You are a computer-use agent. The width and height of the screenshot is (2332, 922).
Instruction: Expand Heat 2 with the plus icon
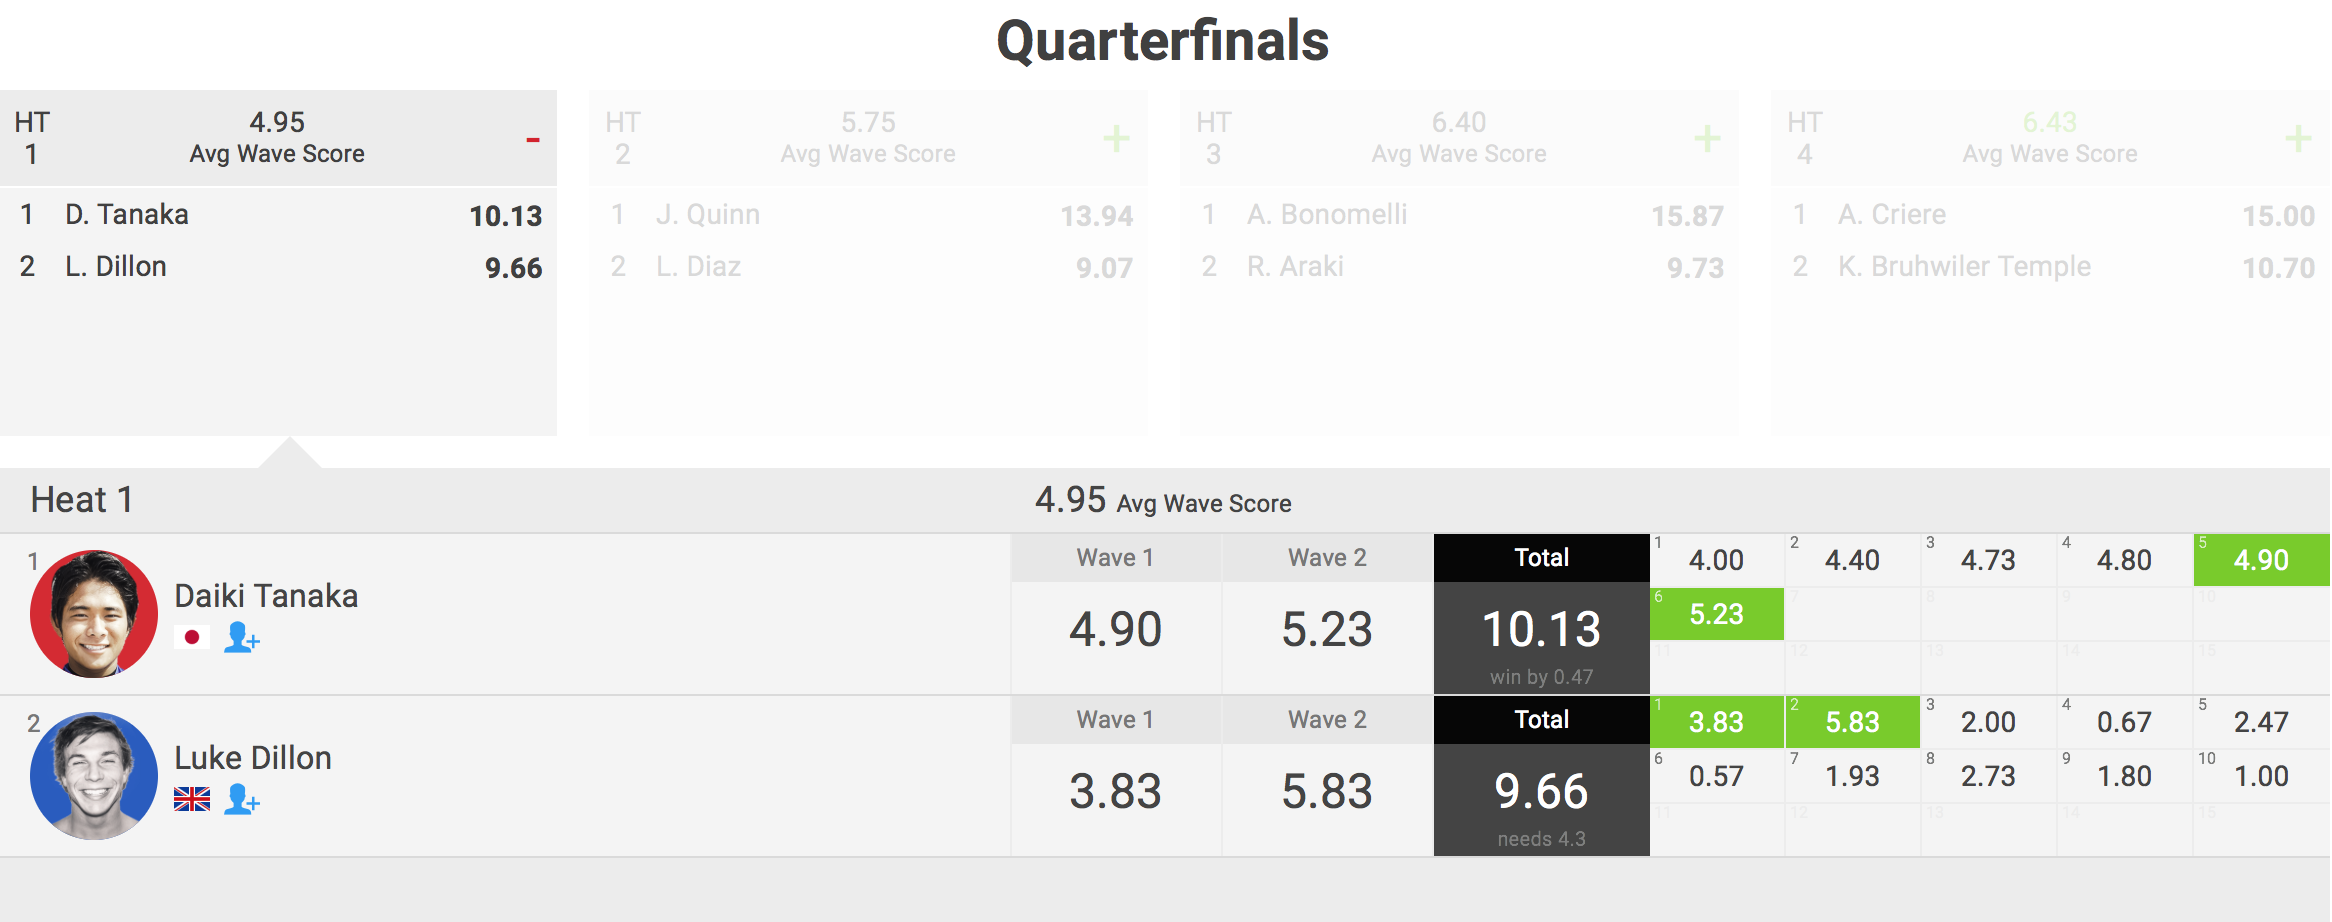[1116, 138]
